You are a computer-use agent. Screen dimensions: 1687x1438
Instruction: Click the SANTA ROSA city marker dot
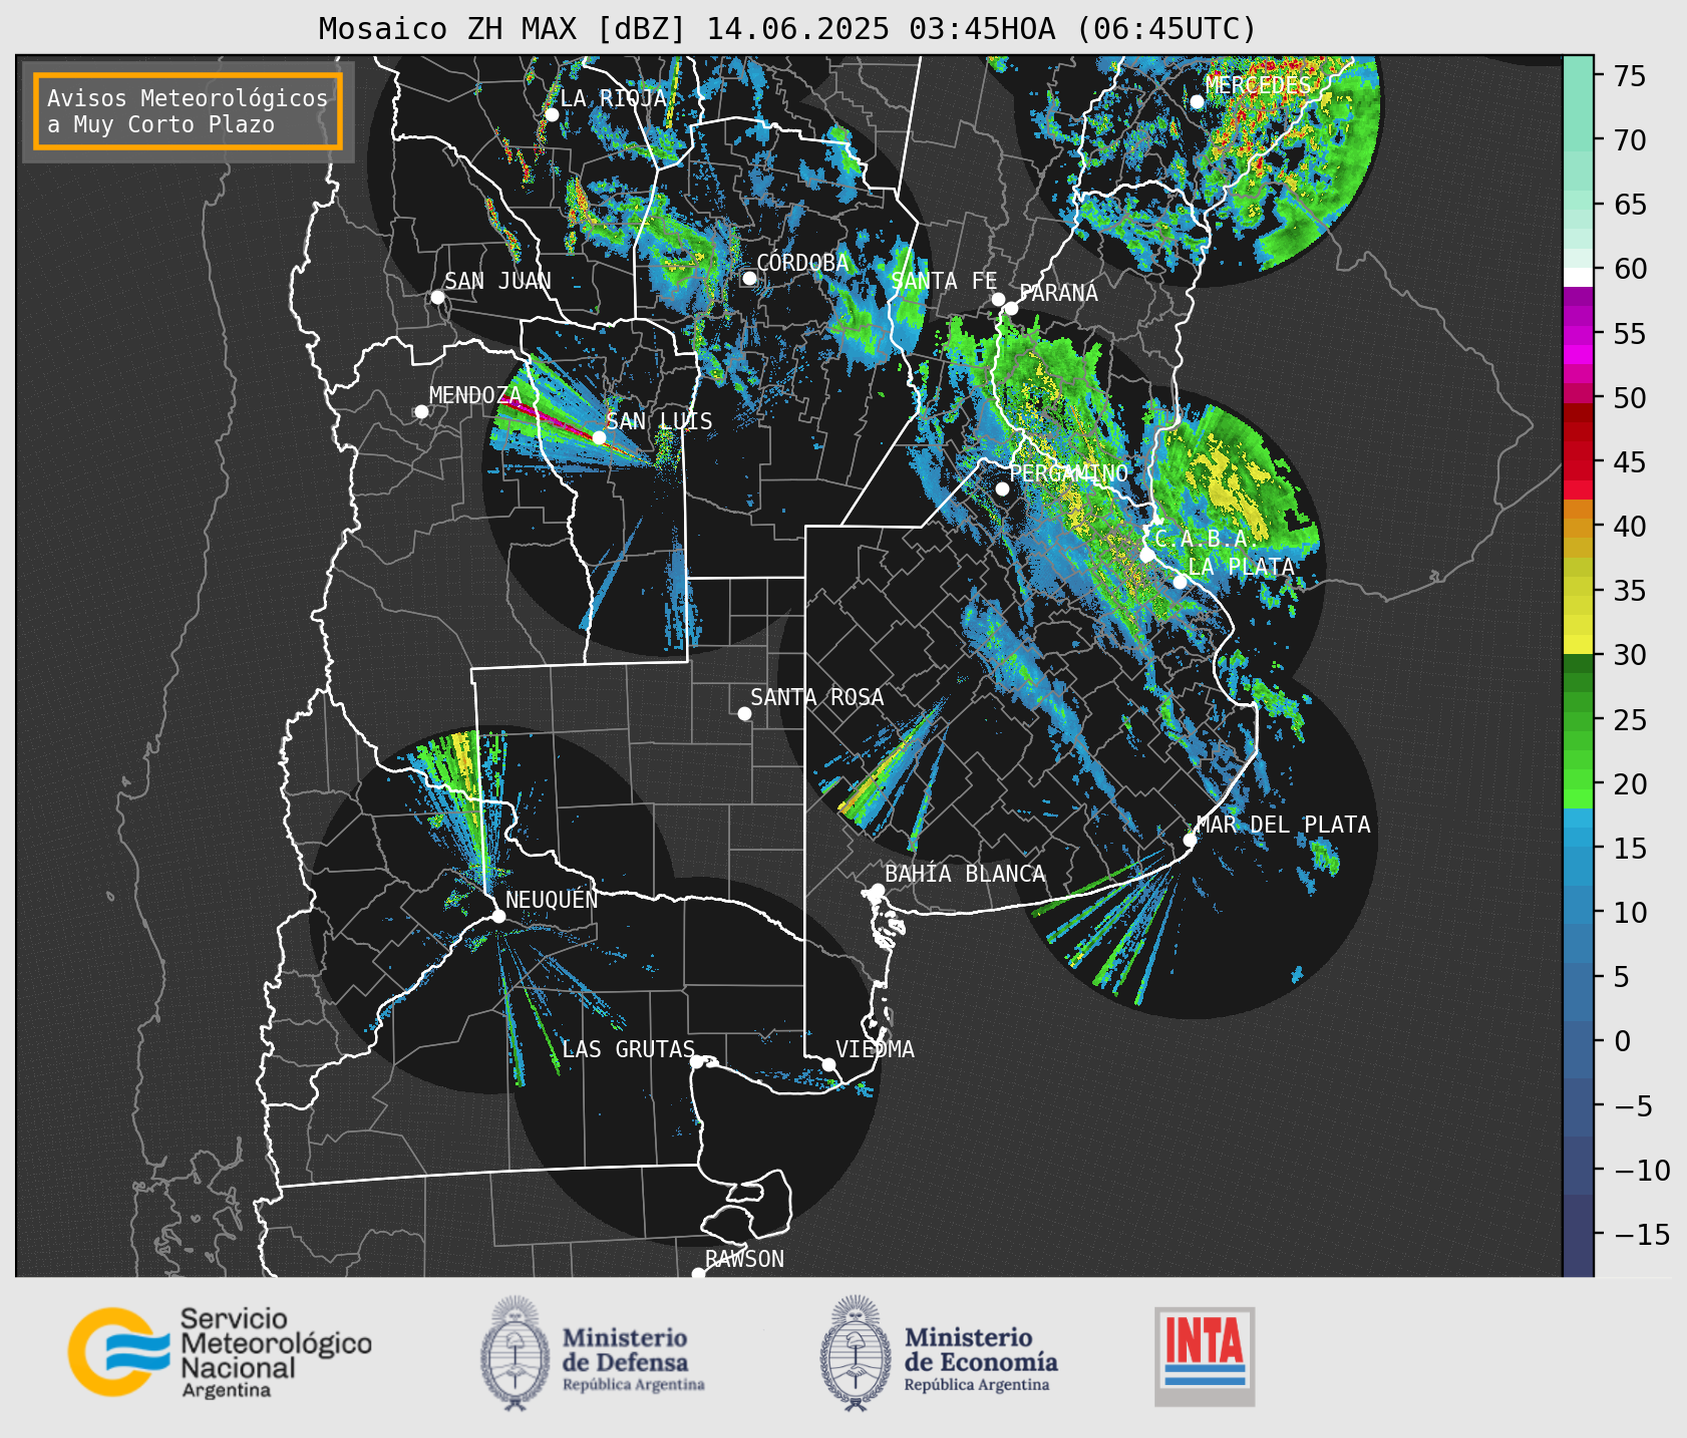tap(744, 713)
